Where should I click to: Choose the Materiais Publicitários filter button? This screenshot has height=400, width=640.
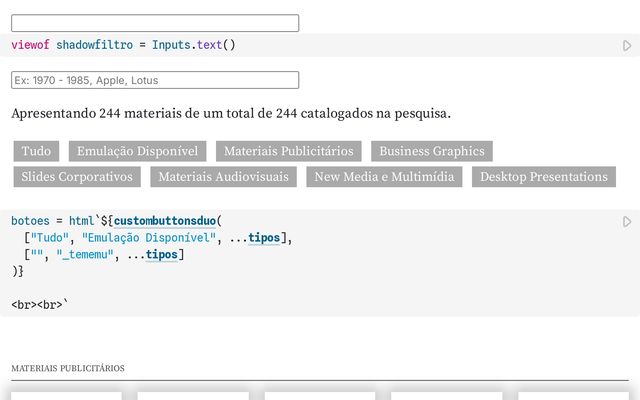288,151
